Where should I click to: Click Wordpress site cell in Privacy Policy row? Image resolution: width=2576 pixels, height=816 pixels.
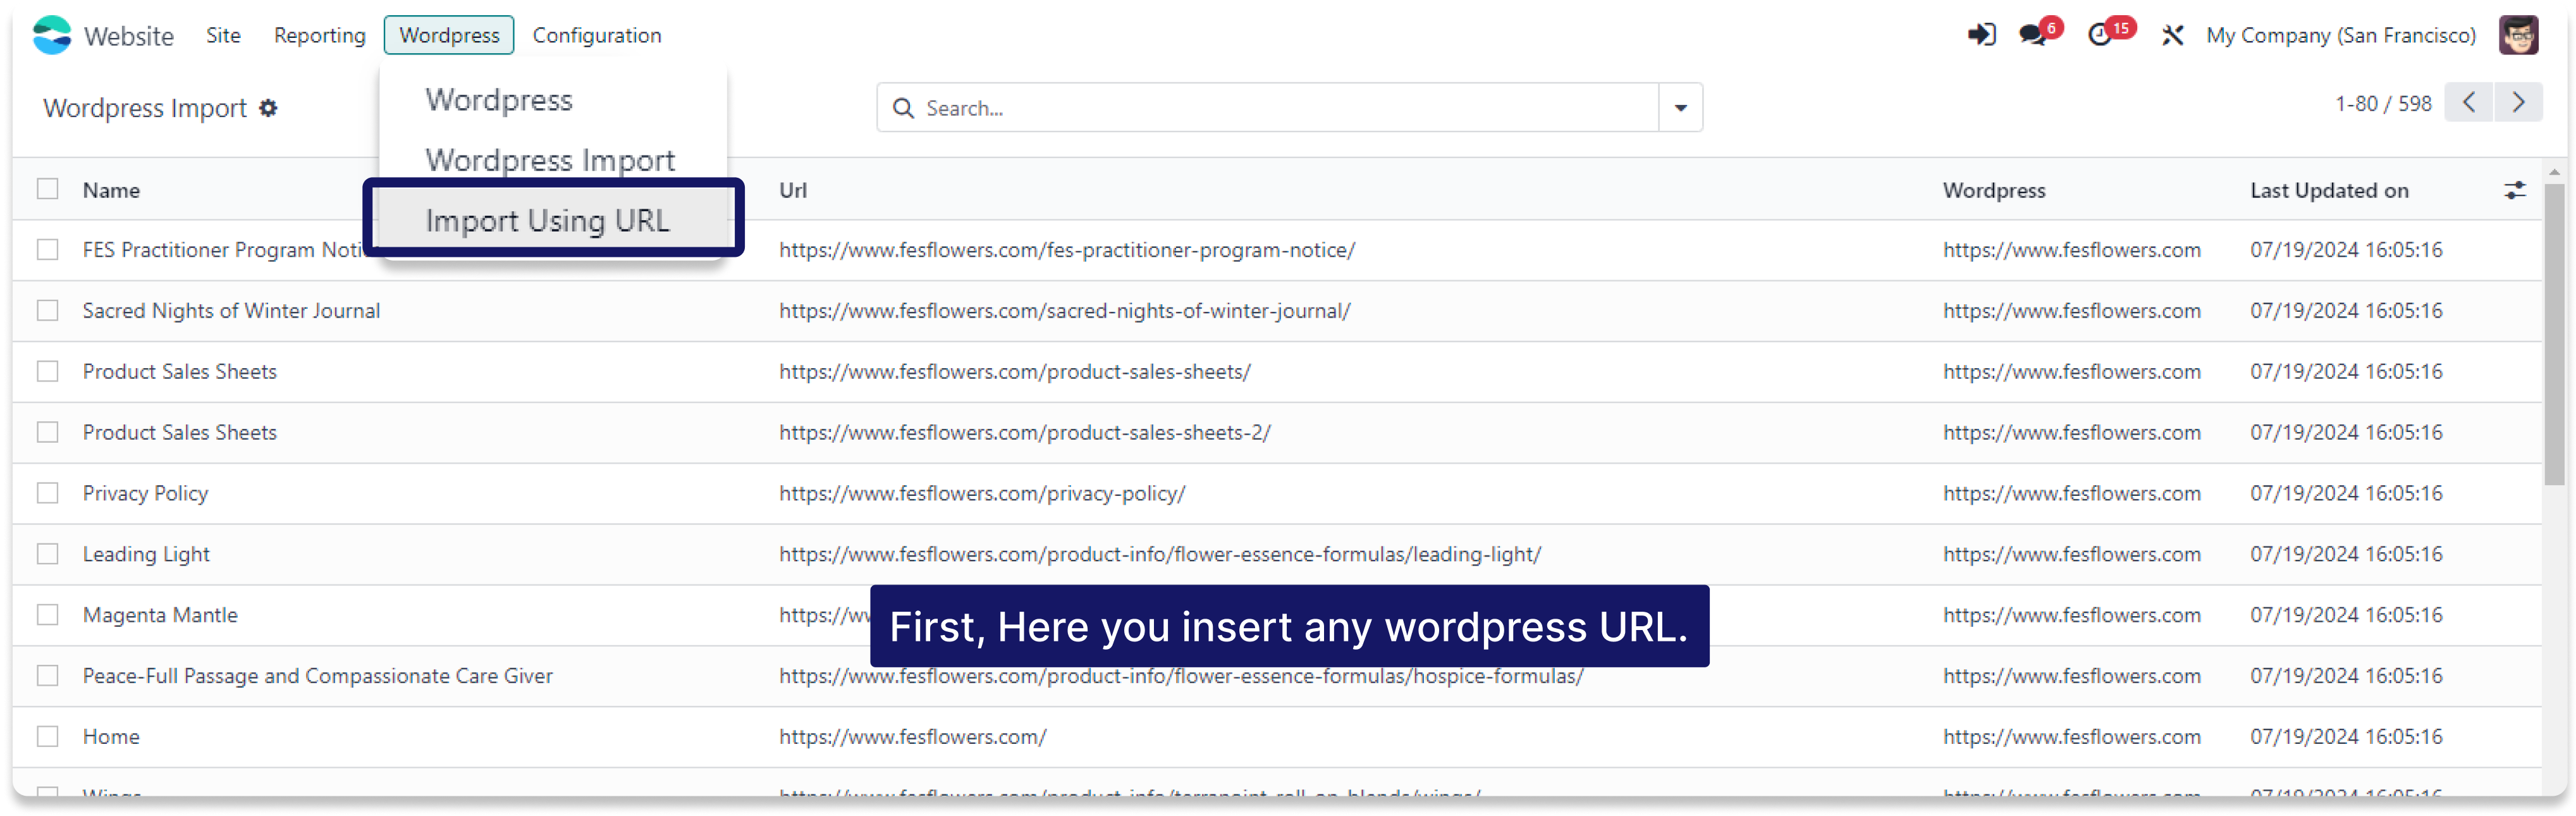(x=2071, y=494)
